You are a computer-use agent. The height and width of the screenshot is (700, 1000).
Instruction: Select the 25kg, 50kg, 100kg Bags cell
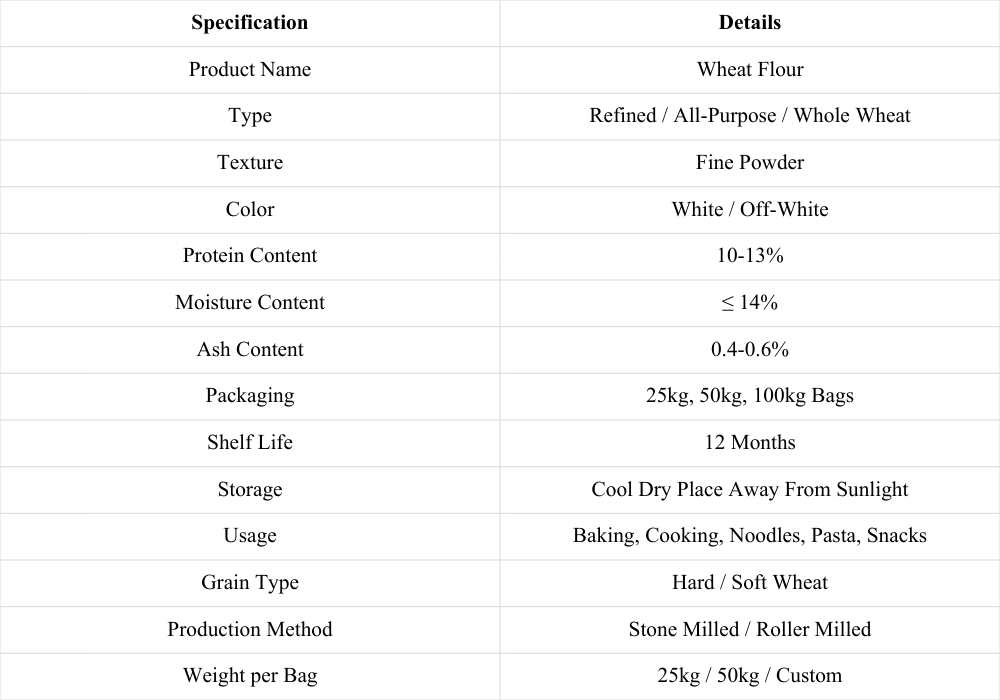coord(749,396)
